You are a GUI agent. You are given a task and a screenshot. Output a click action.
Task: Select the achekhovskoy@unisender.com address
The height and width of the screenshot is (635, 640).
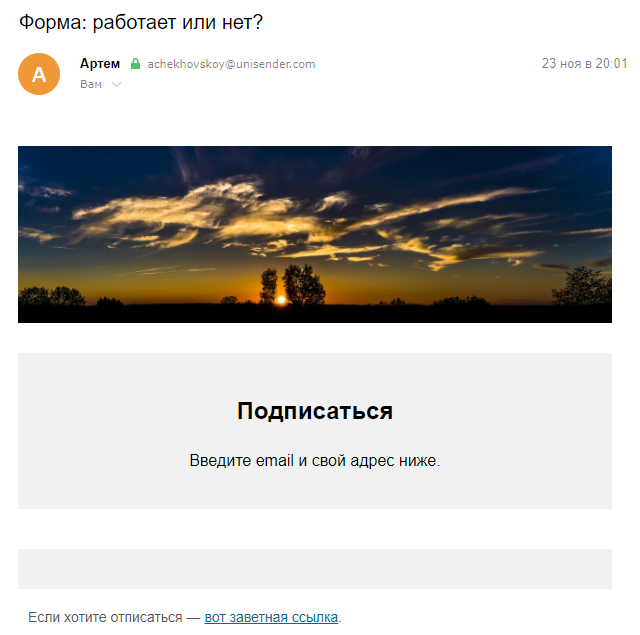(x=231, y=64)
